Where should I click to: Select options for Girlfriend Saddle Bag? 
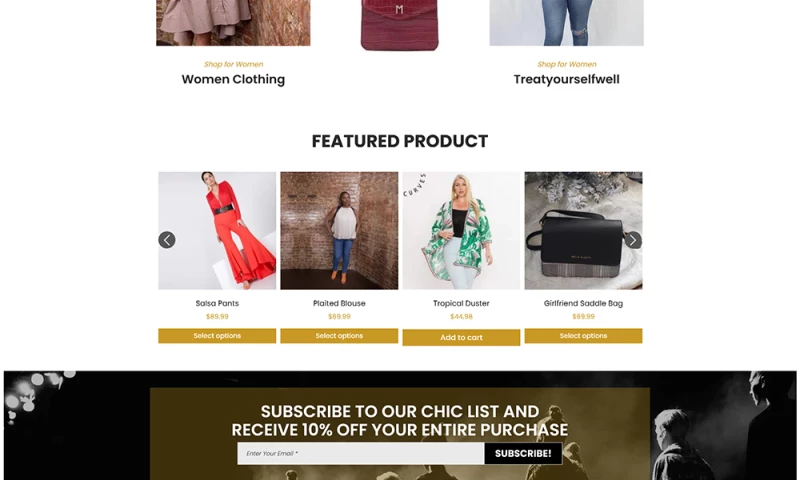point(583,336)
